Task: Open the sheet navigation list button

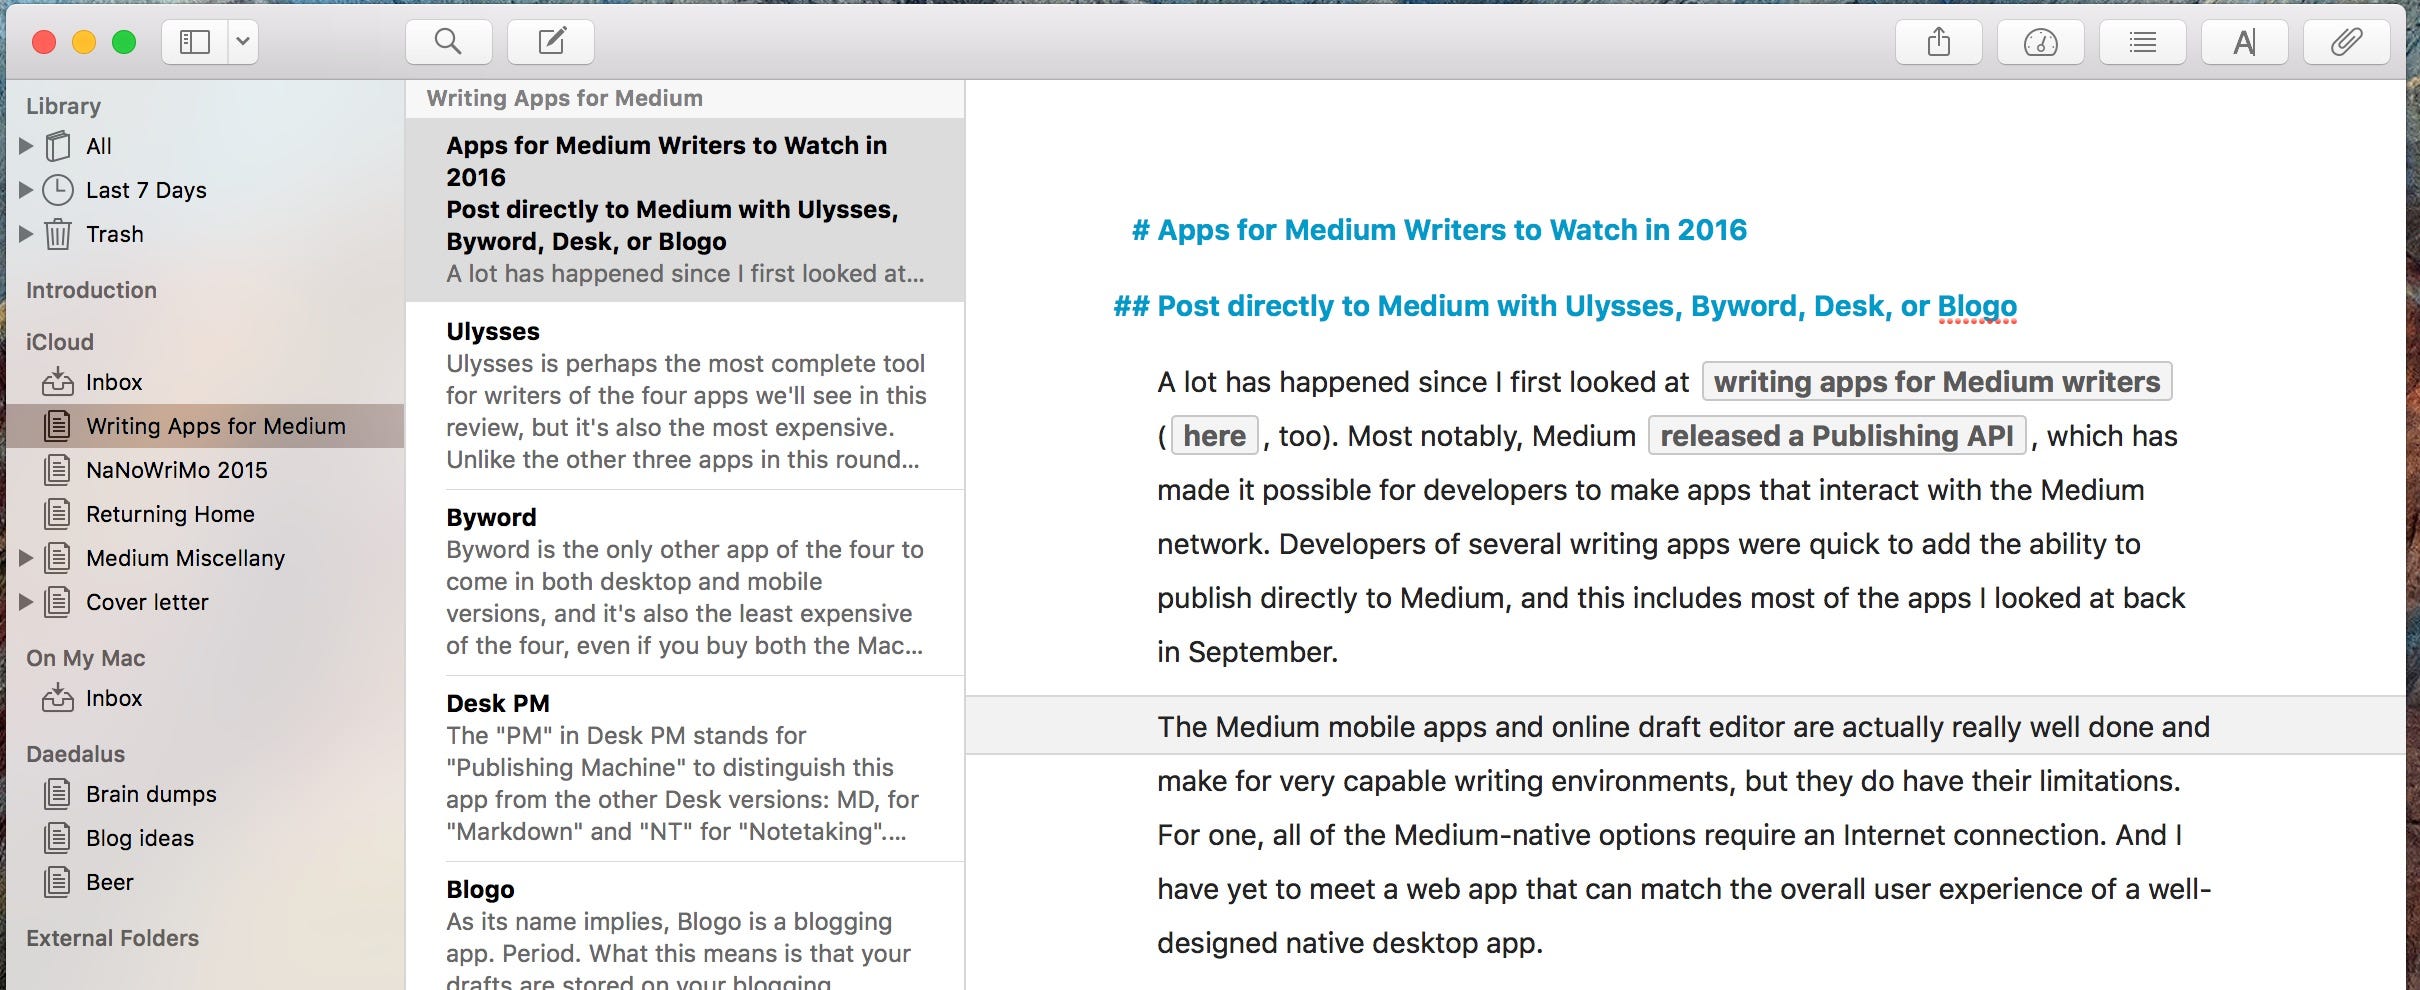Action: pos(2142,42)
